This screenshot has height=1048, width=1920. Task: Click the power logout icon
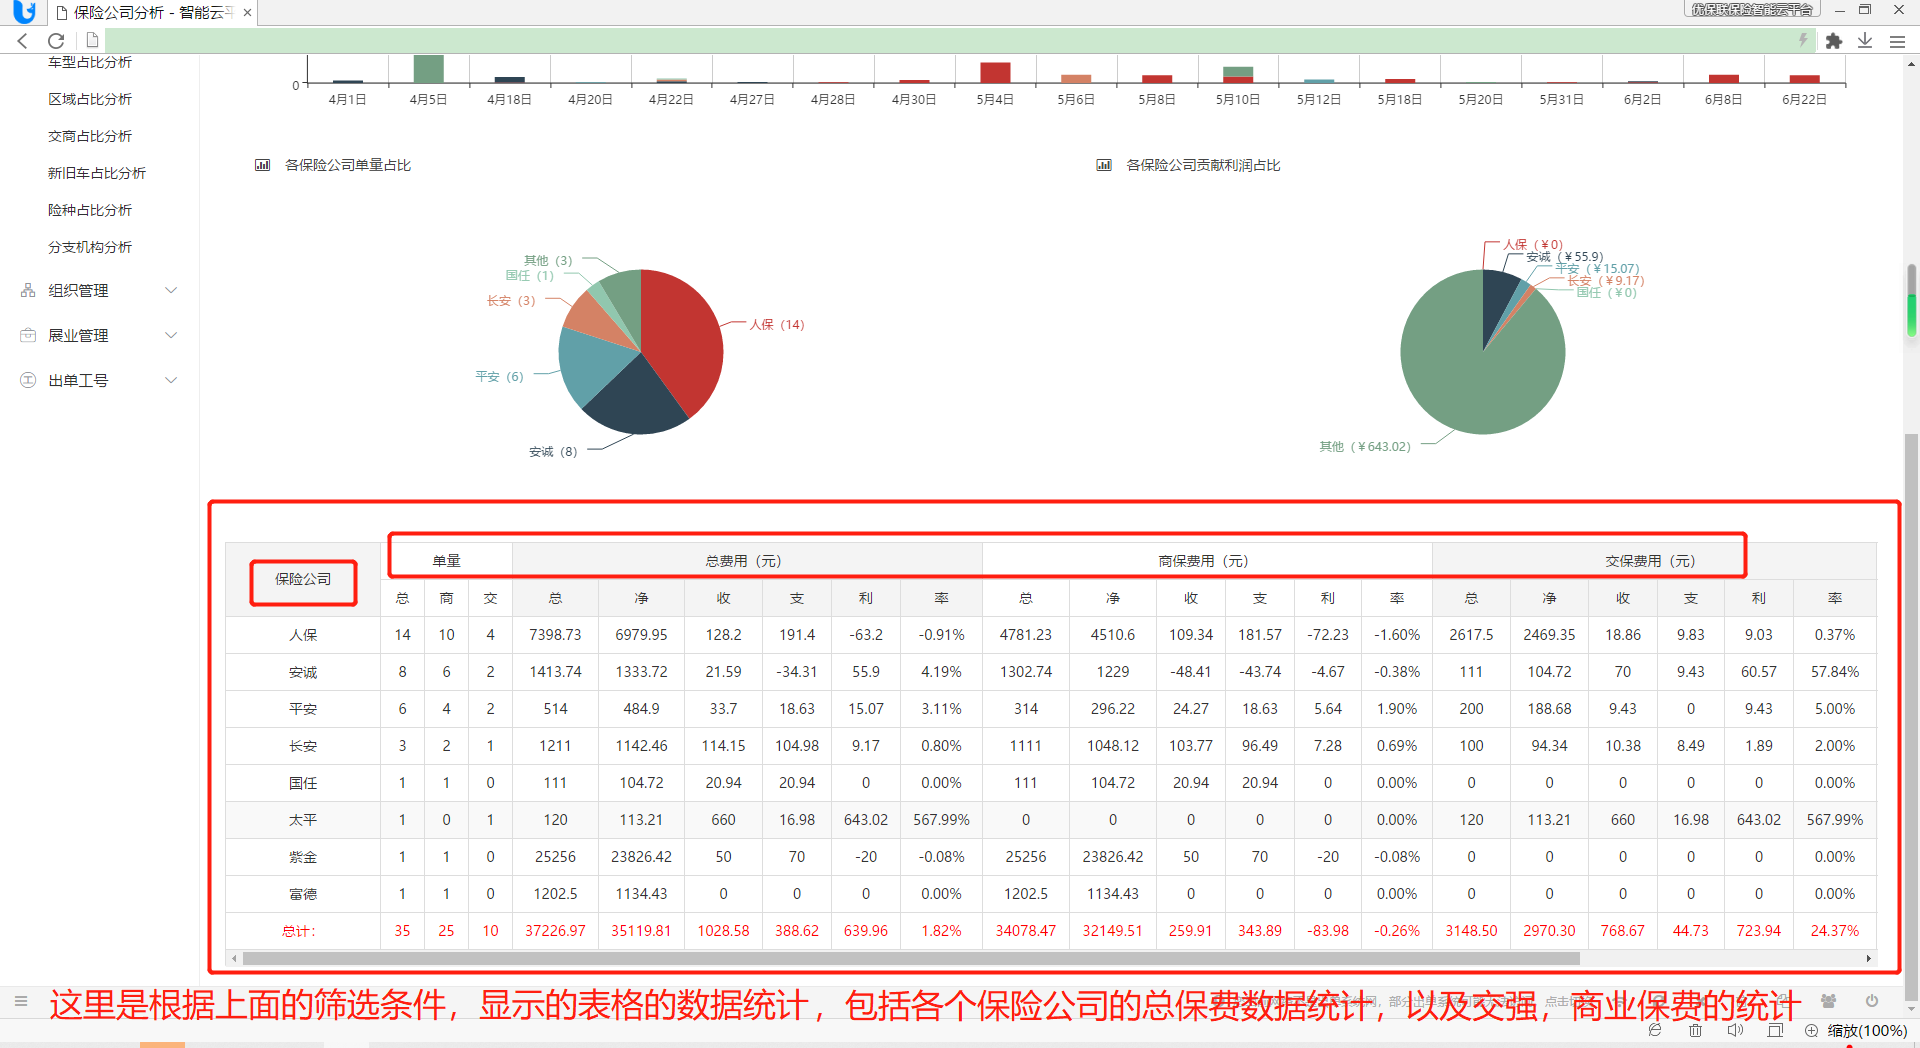(1872, 1001)
